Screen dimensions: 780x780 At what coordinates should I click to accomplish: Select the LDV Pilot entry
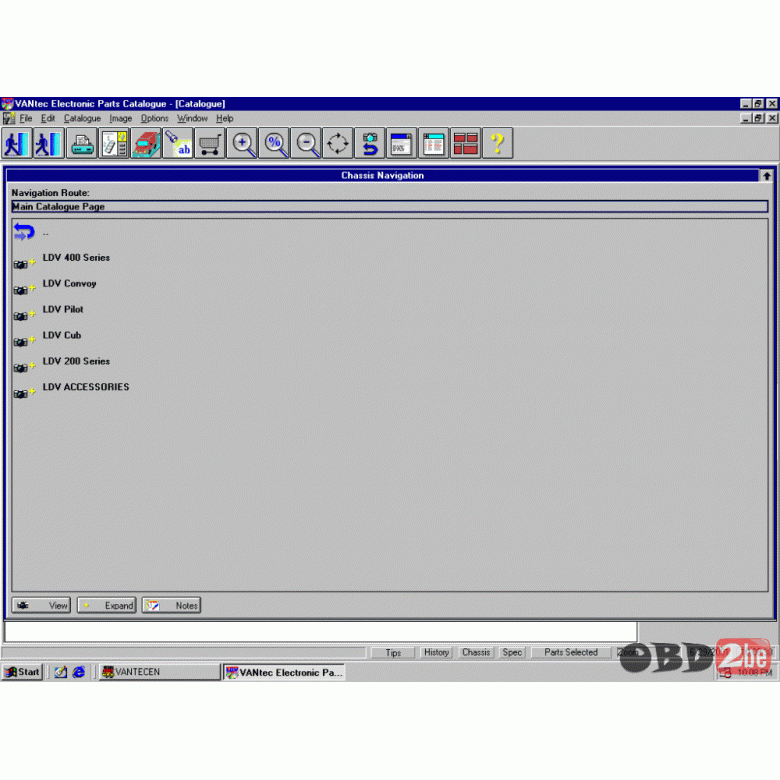63,309
